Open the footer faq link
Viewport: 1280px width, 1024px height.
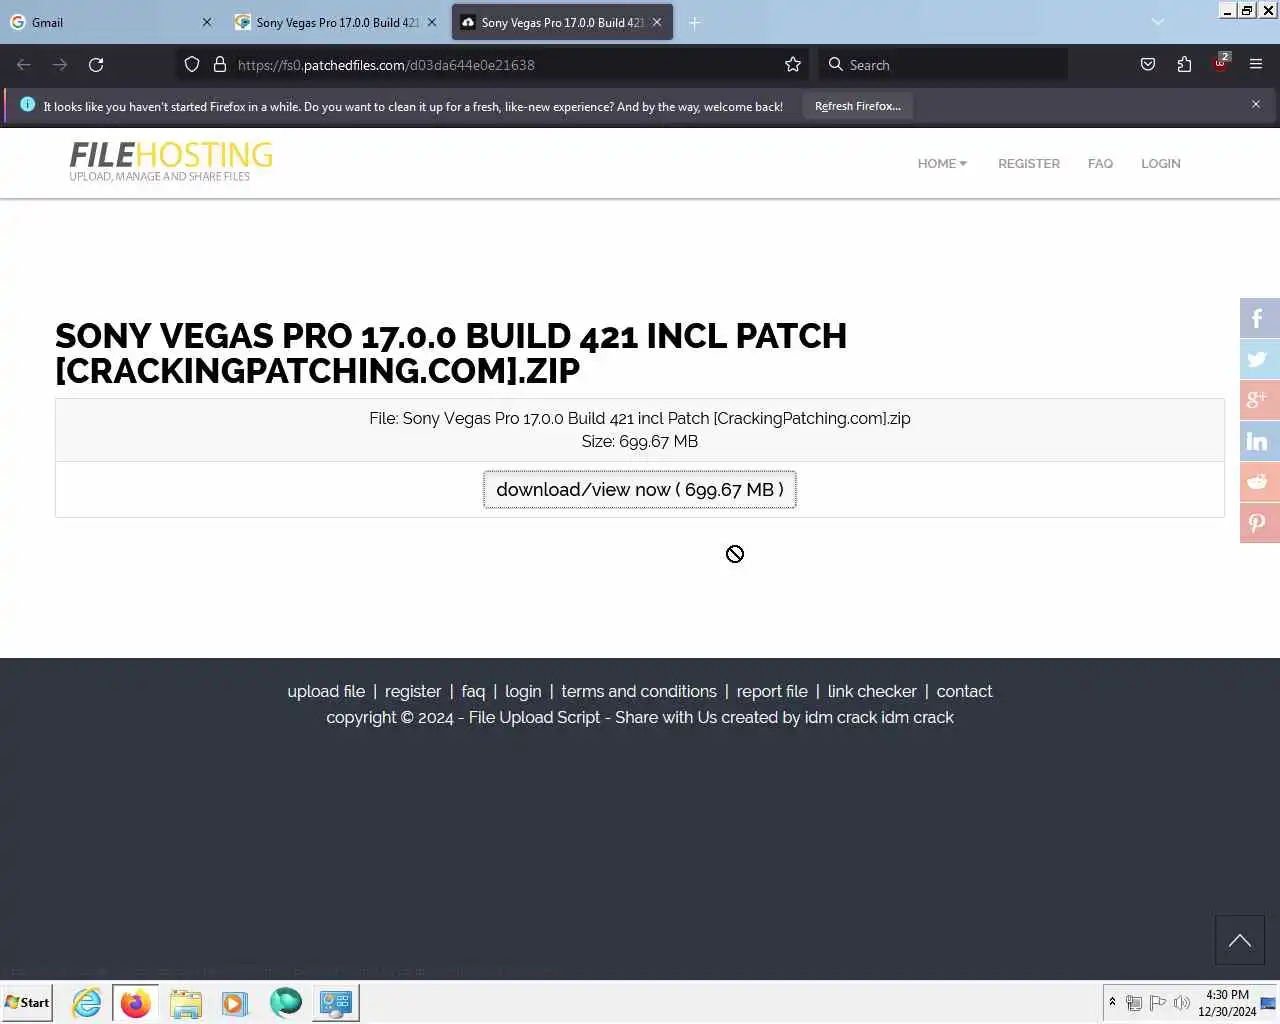click(473, 691)
